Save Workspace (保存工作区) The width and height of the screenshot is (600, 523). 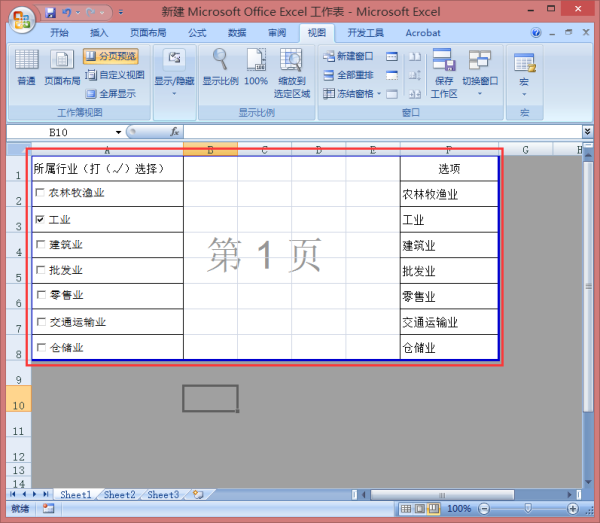pyautogui.click(x=444, y=73)
